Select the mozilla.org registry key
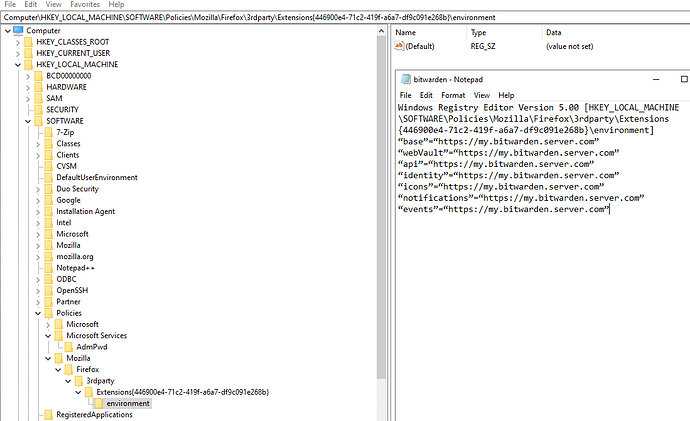The width and height of the screenshot is (690, 421). (x=75, y=256)
